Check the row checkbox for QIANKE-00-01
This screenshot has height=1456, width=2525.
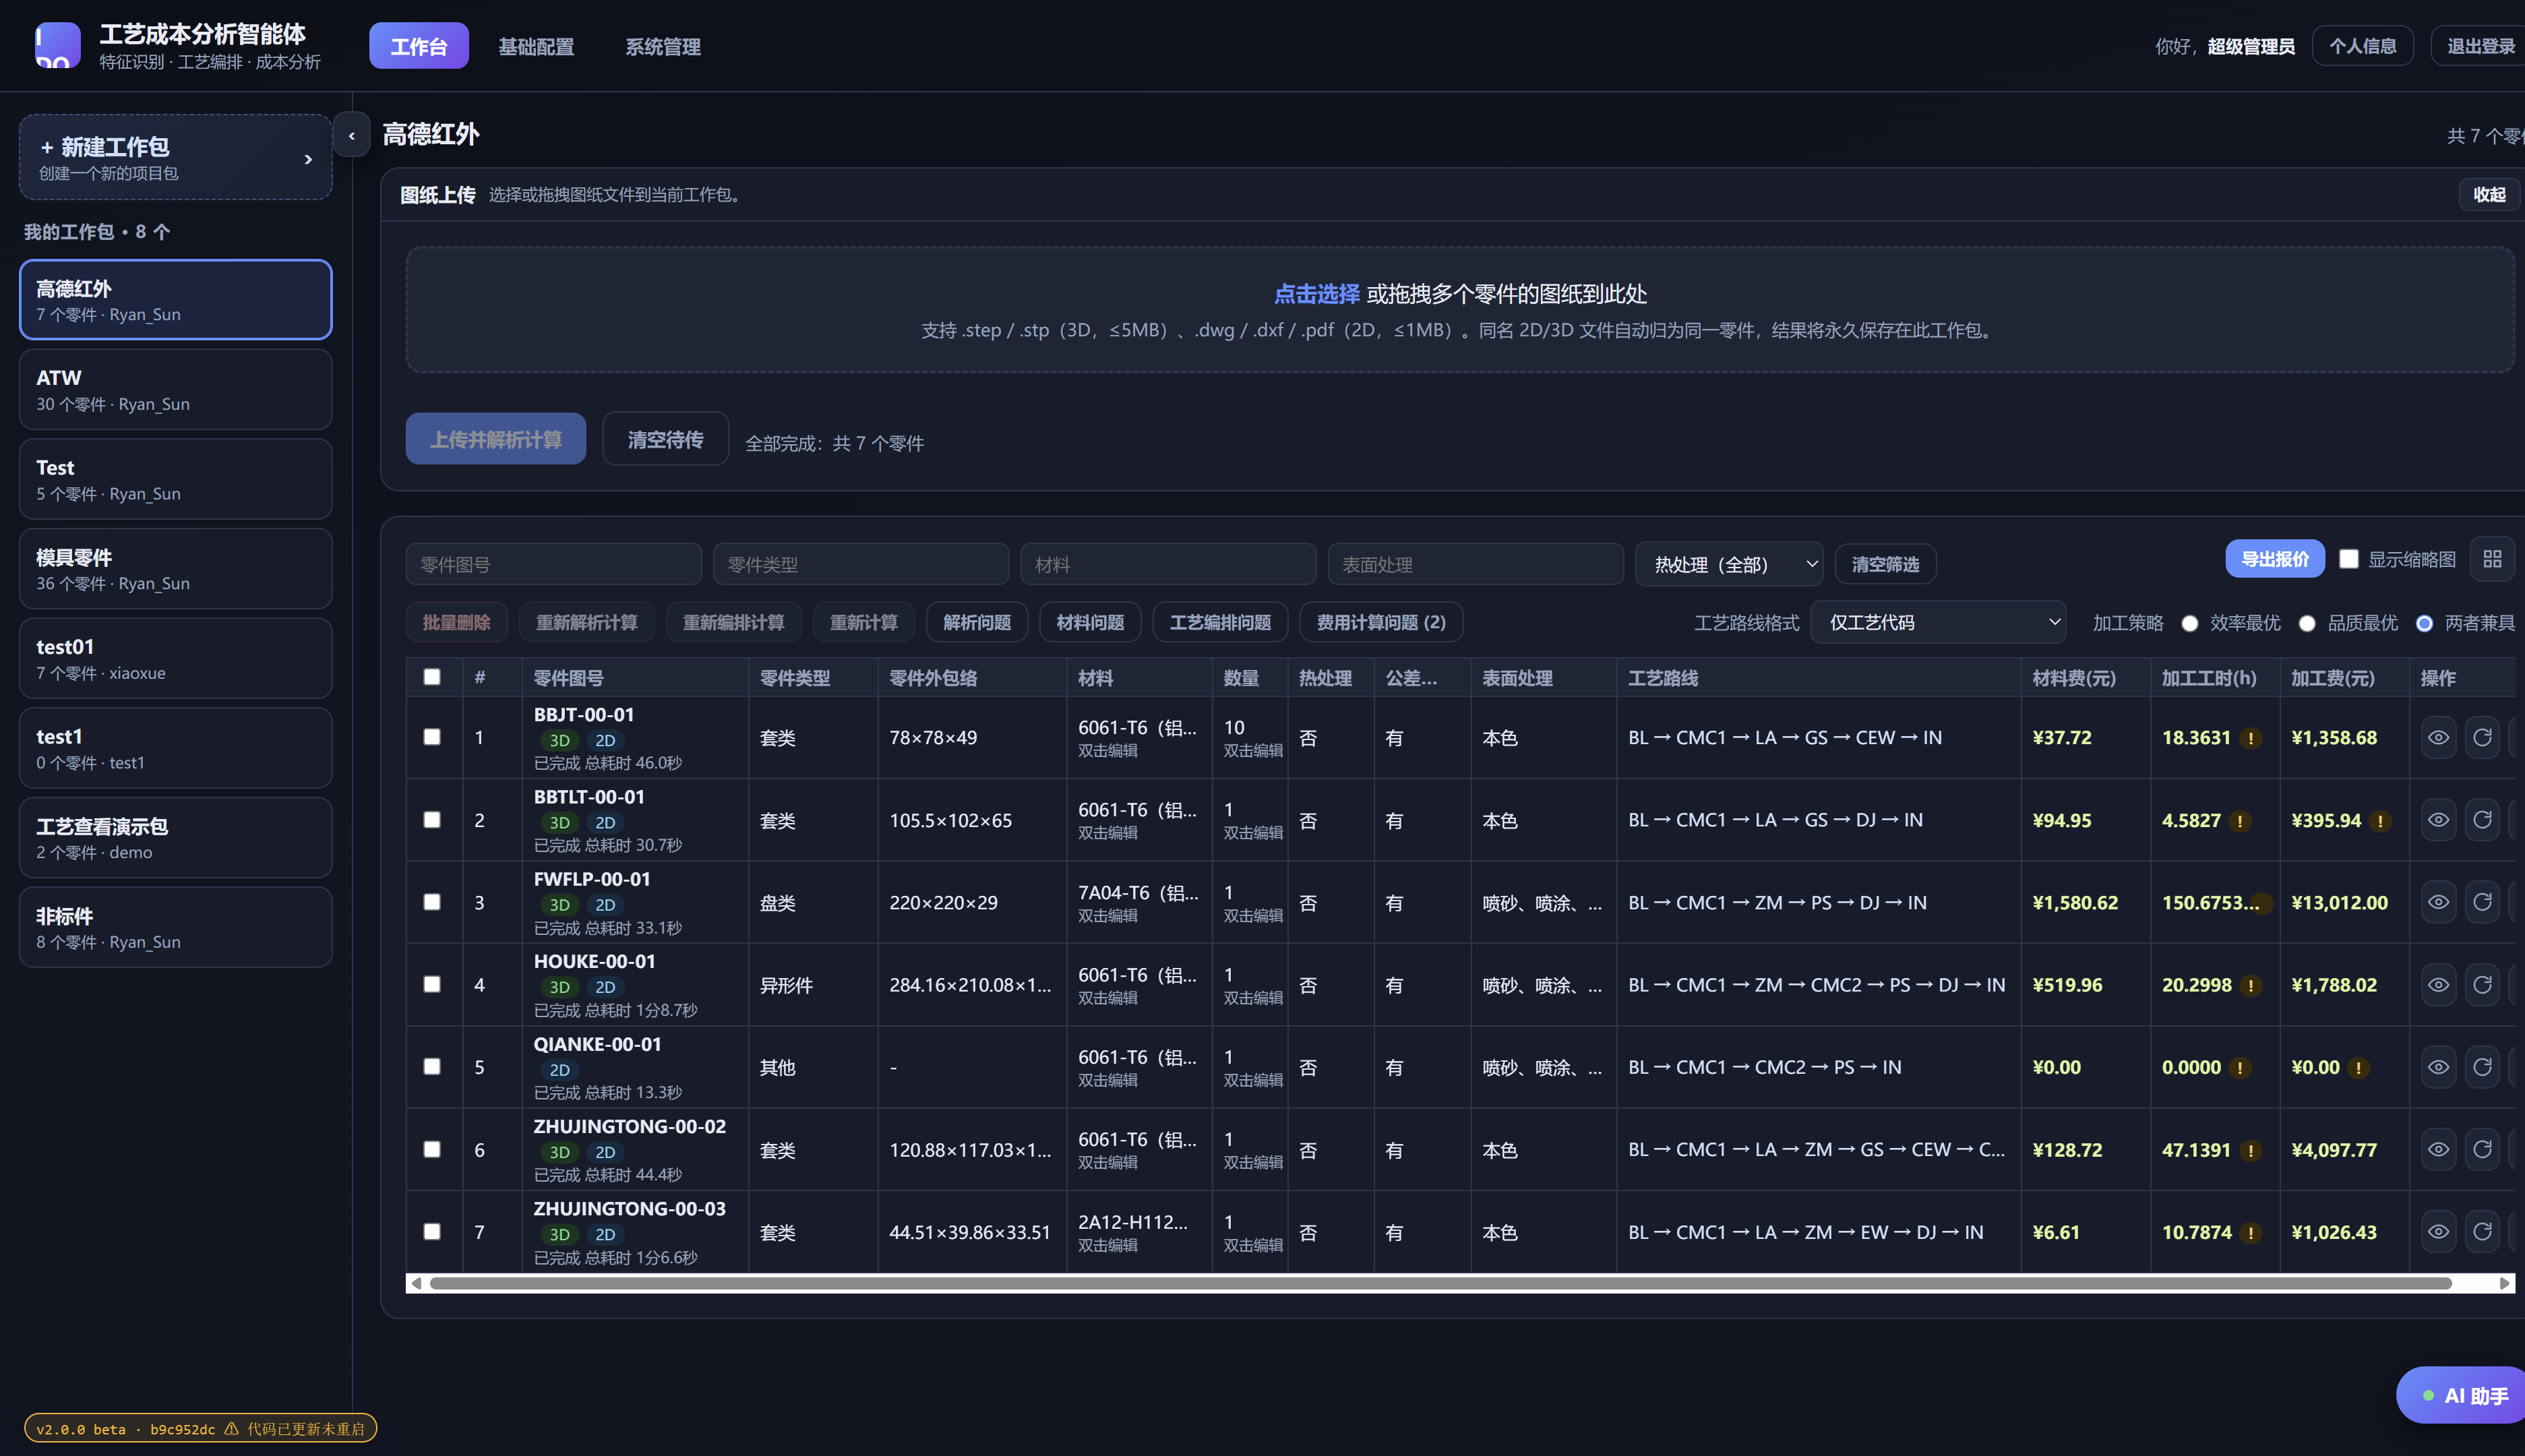coord(432,1067)
